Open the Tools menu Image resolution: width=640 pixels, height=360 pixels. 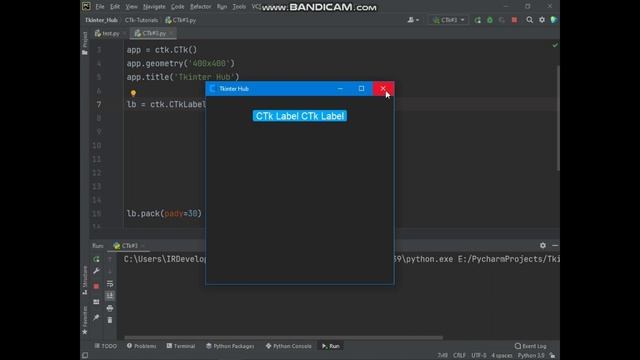(x=239, y=7)
